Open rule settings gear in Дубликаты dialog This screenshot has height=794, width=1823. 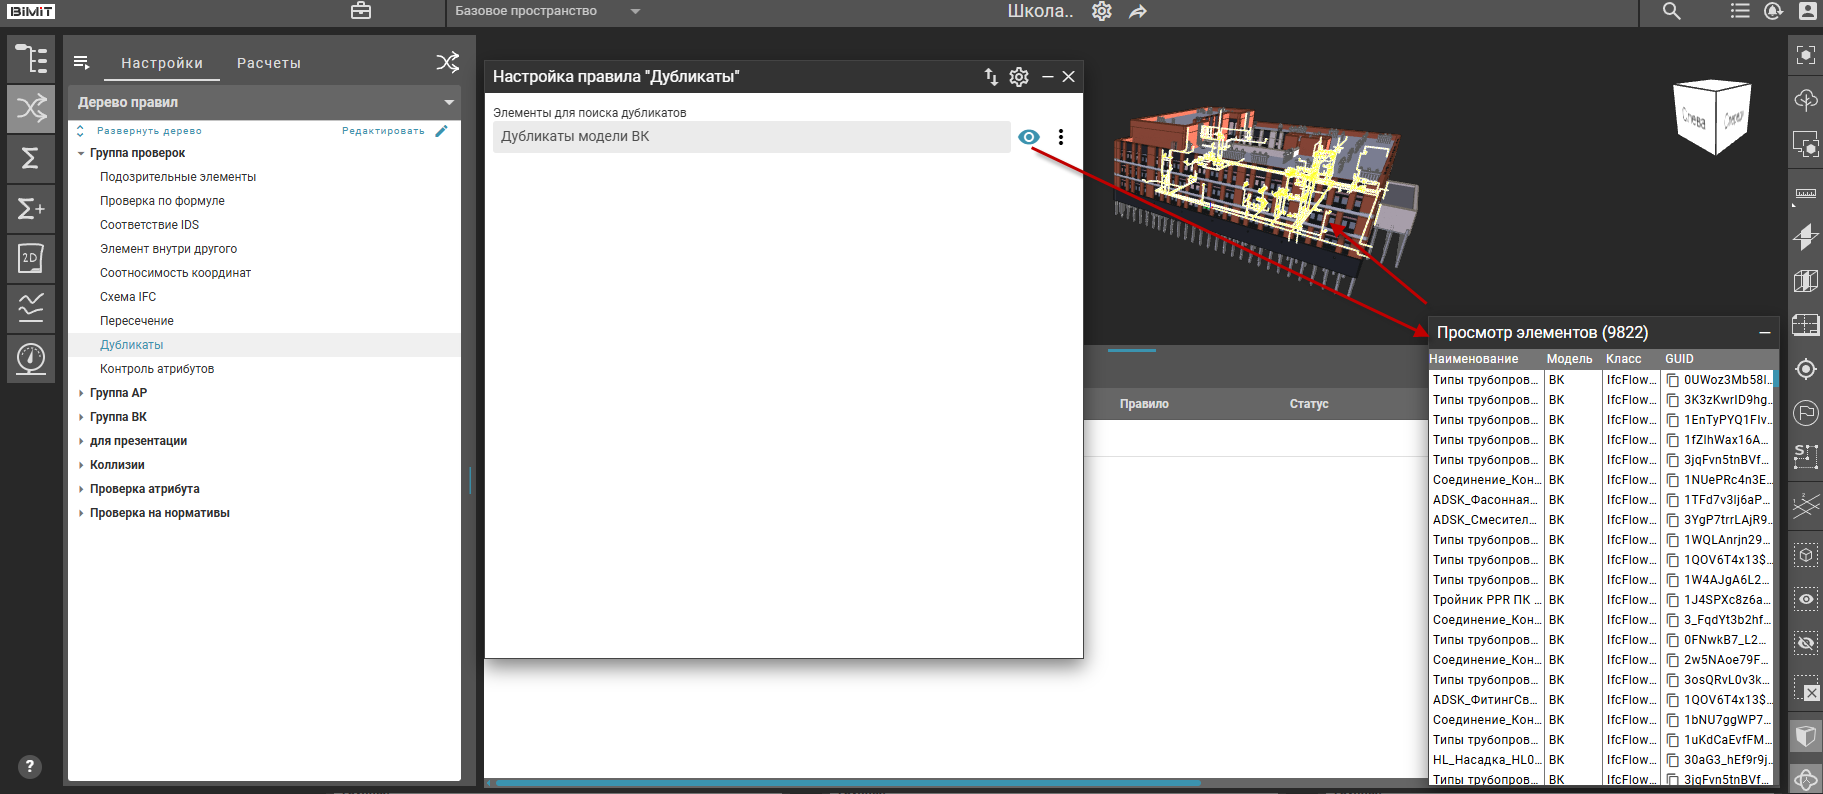[1019, 77]
